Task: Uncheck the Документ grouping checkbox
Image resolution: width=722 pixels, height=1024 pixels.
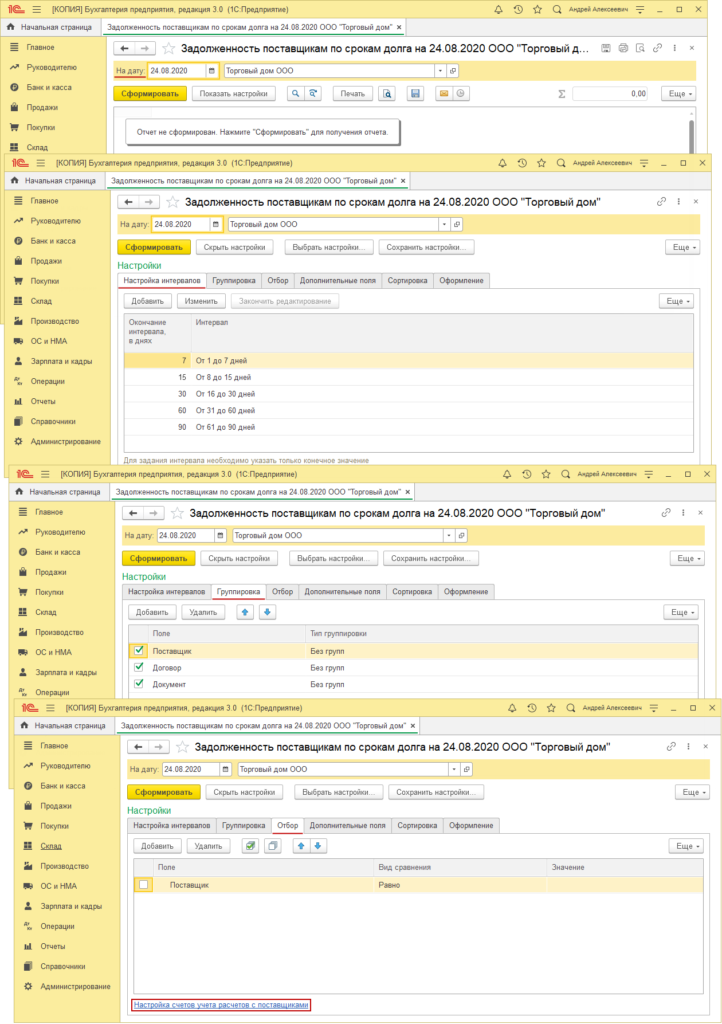Action: 139,684
